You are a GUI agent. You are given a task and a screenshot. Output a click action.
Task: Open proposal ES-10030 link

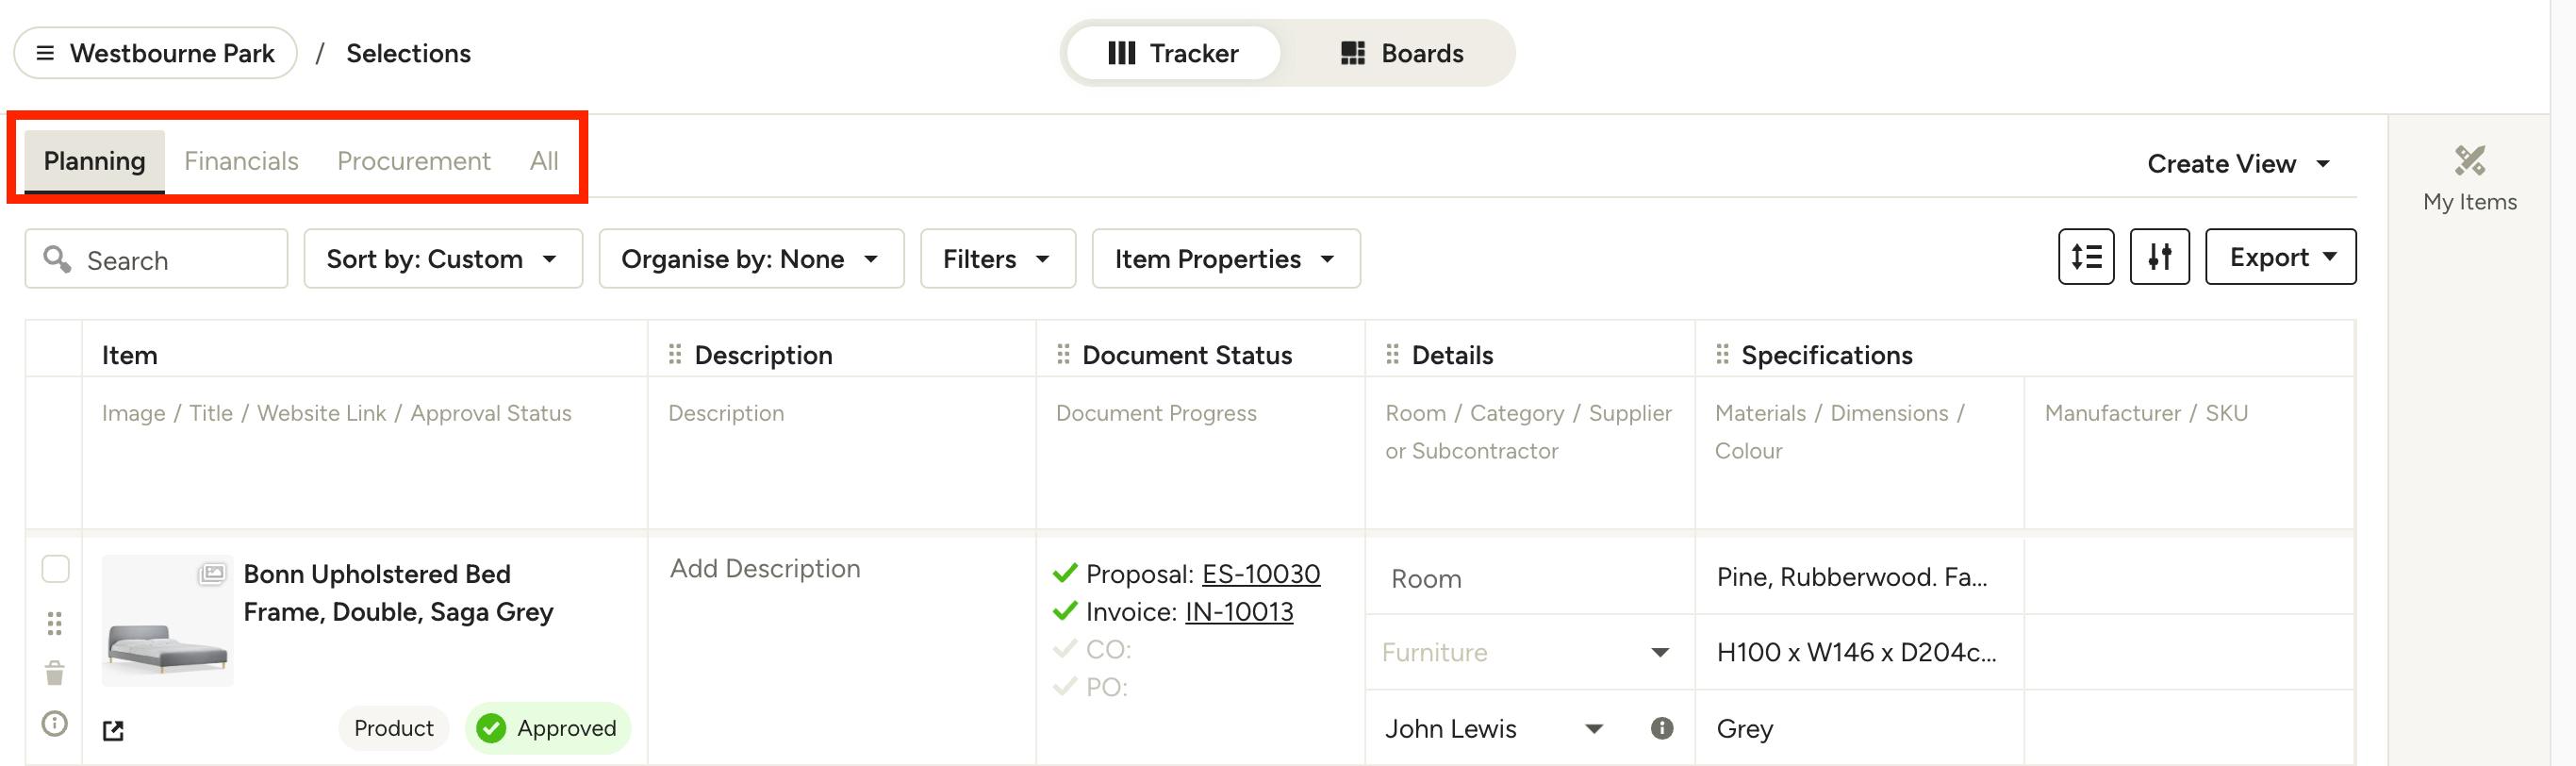pos(1260,574)
